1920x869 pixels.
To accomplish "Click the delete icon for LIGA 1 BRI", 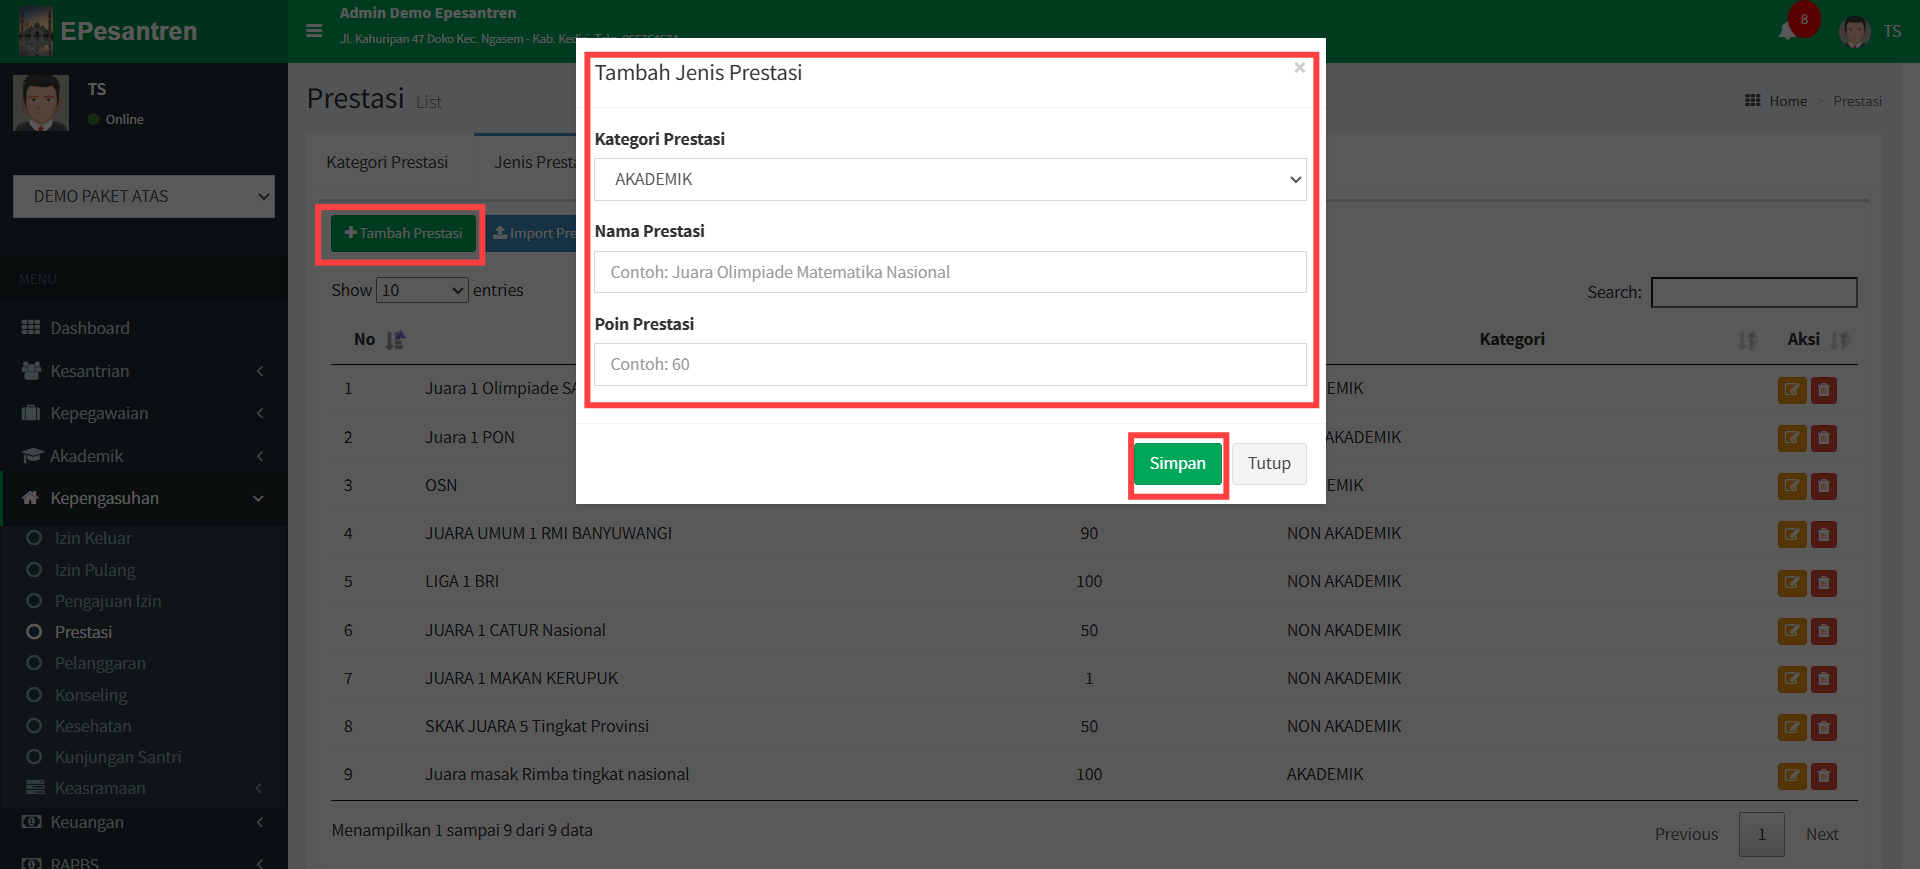I will point(1824,583).
